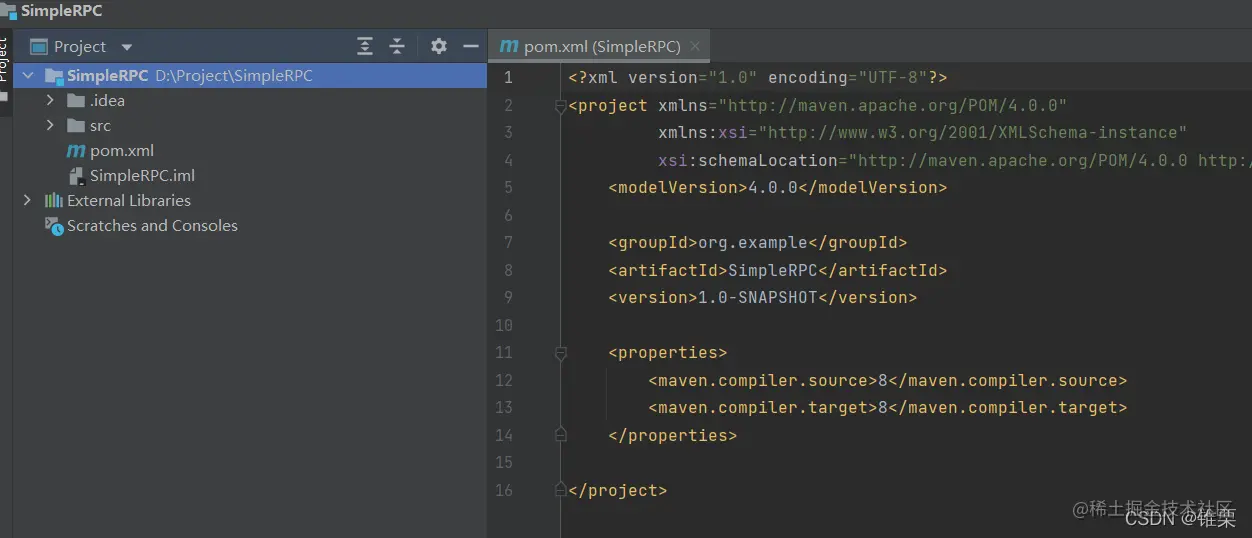Click the closing </project> tag
The height and width of the screenshot is (538, 1252).
pos(617,490)
